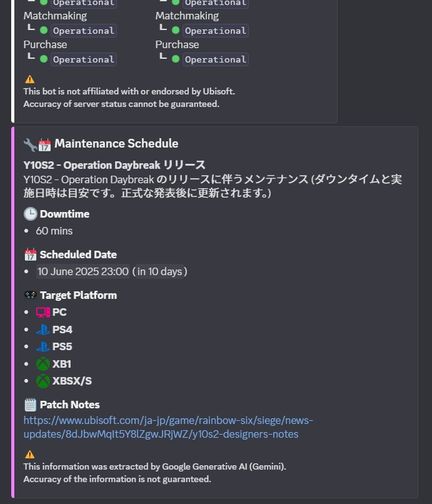Click the gamepad icon beside Target Platform
Viewport: 432px width, 504px height.
pyautogui.click(x=30, y=295)
